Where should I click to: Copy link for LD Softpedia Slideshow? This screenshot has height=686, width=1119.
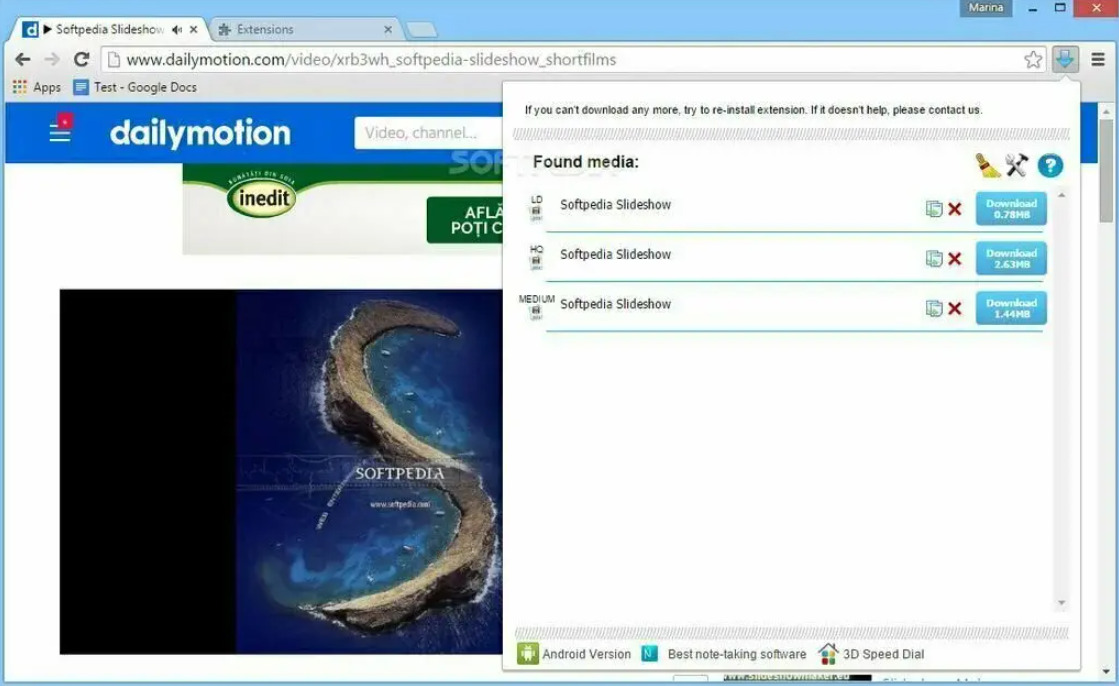(933, 208)
